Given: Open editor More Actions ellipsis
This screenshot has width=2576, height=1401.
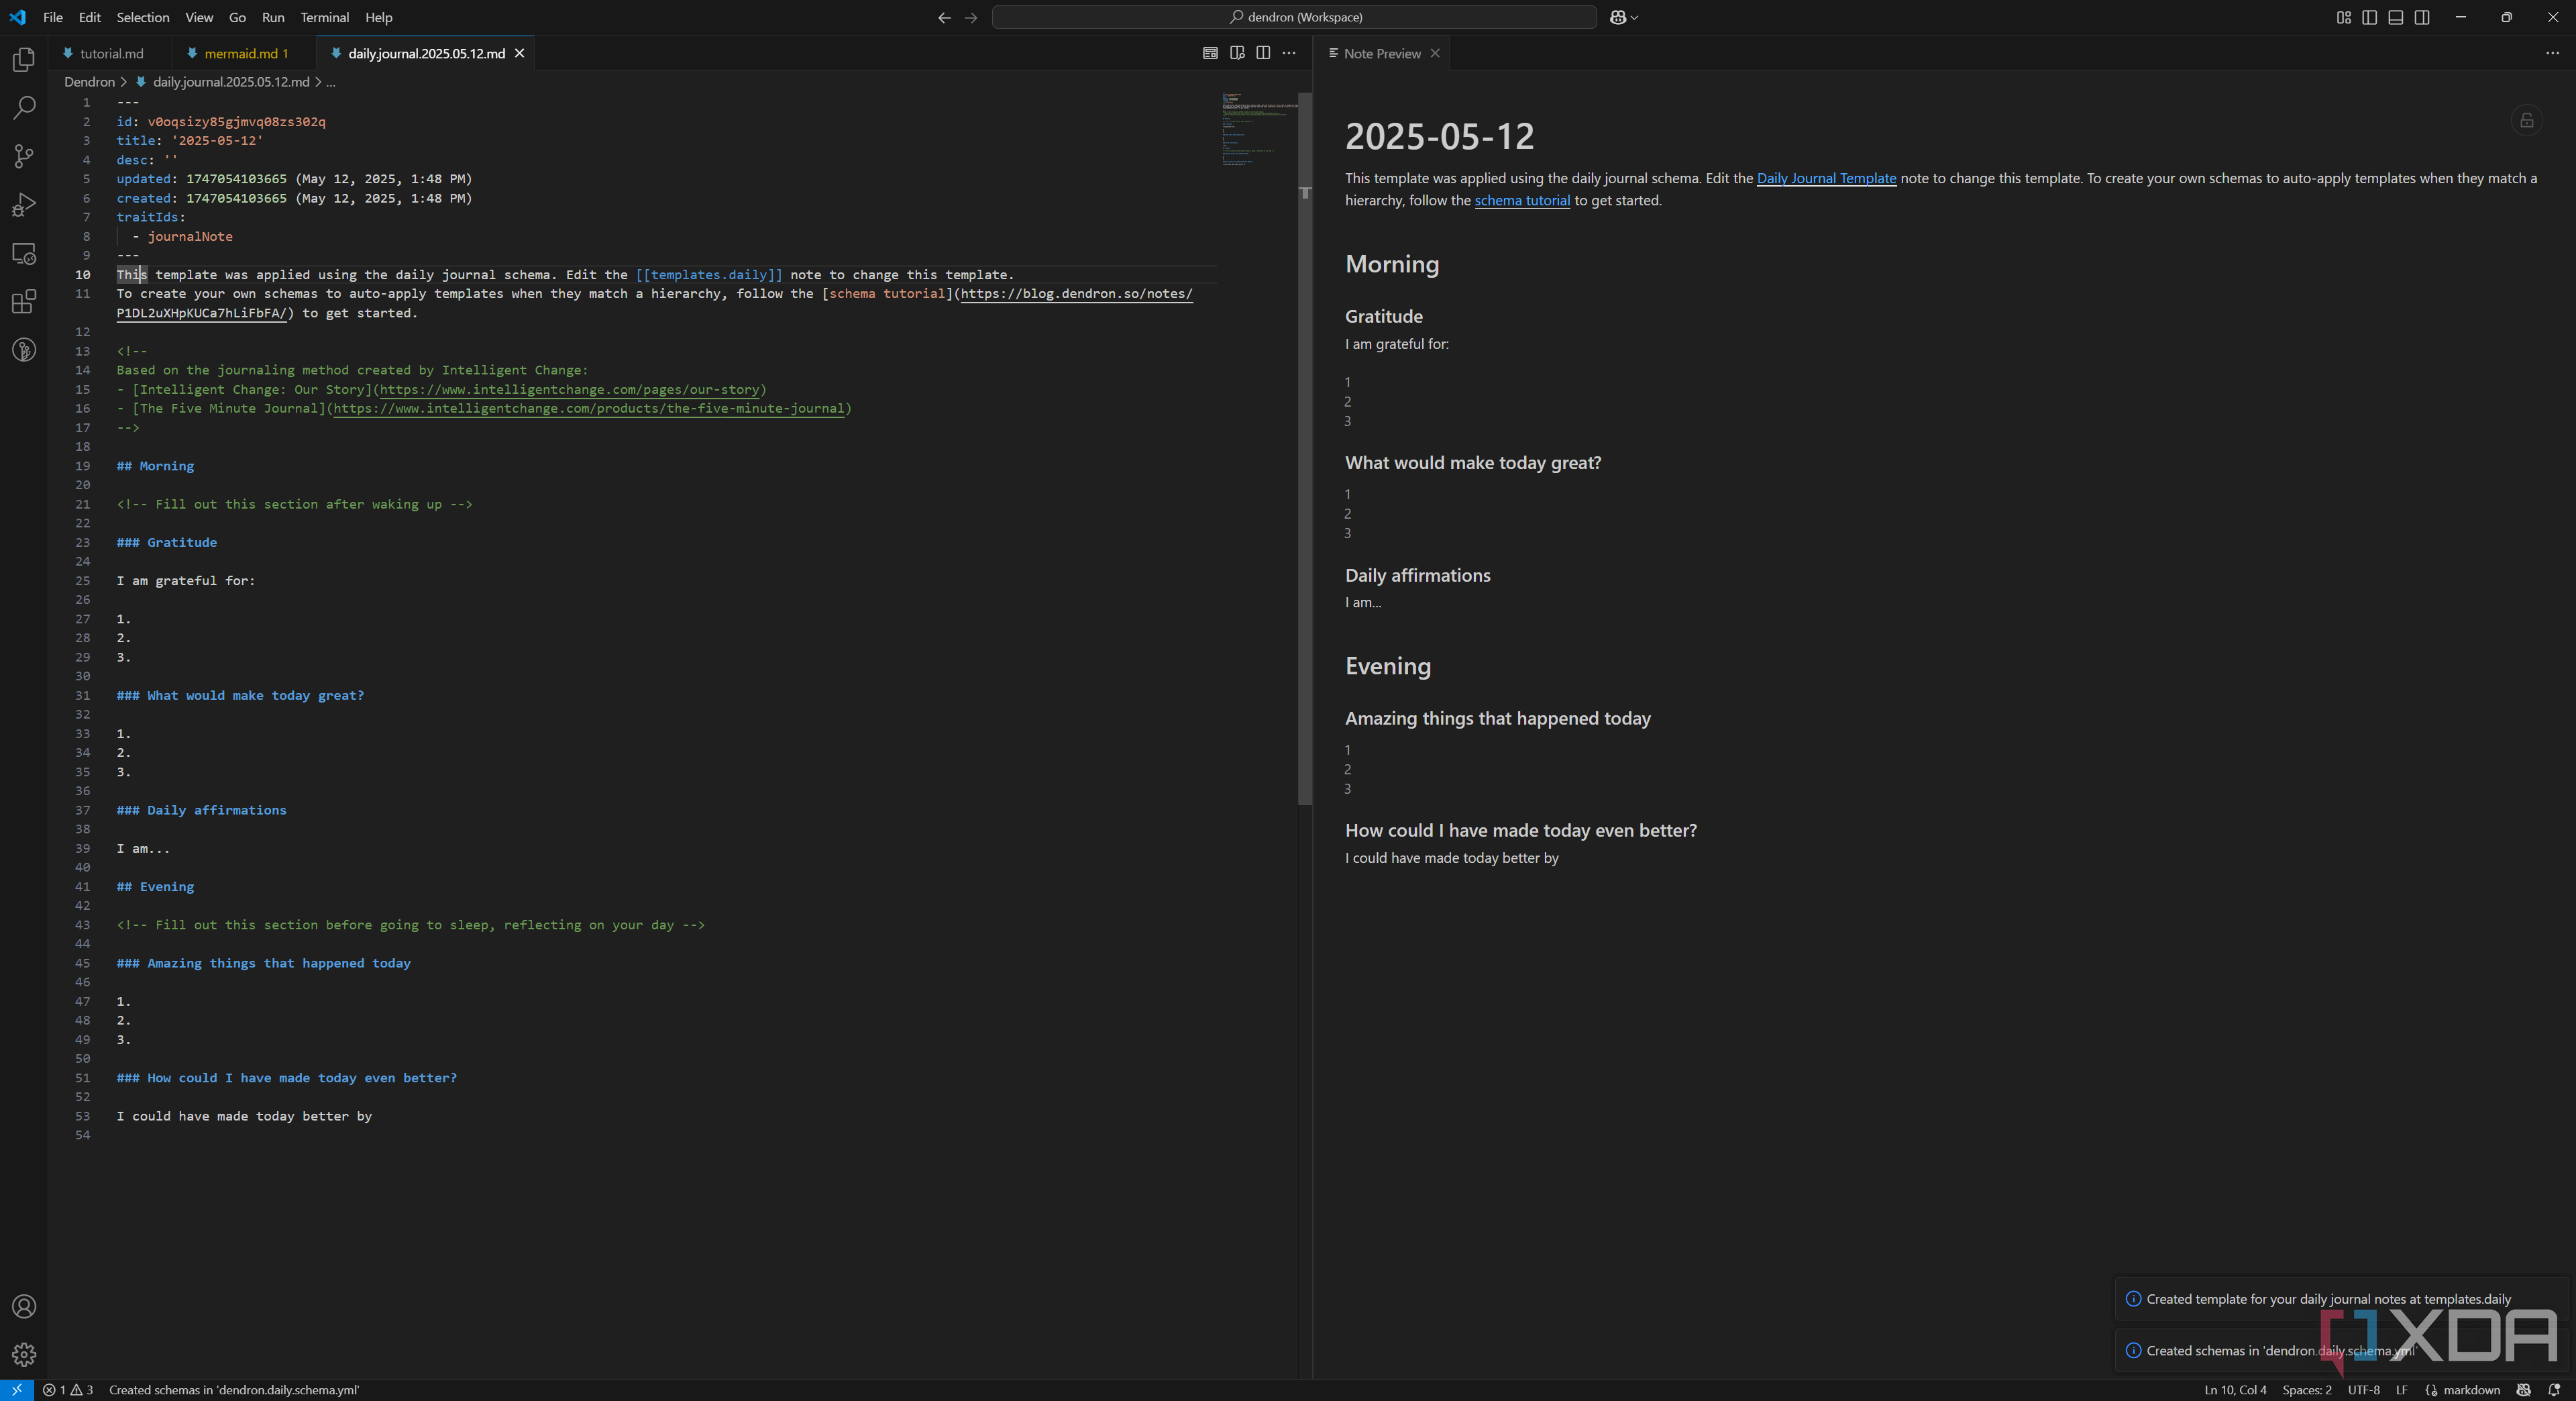Looking at the screenshot, I should pyautogui.click(x=1289, y=53).
